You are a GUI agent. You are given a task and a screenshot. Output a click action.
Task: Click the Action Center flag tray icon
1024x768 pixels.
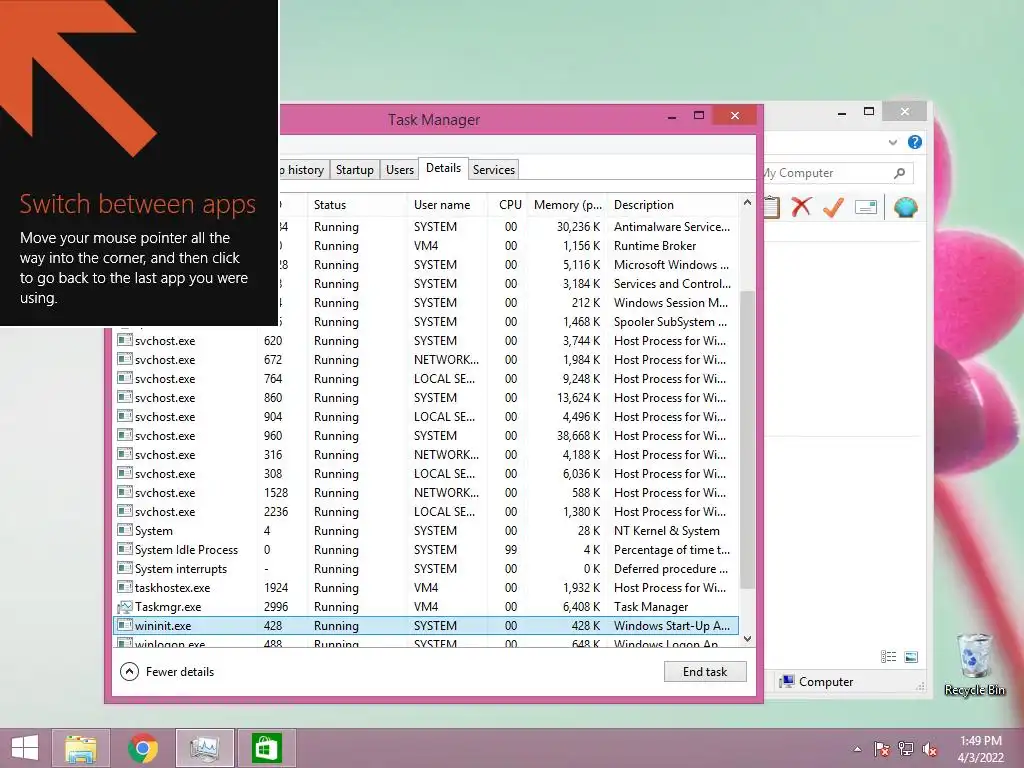pos(882,749)
